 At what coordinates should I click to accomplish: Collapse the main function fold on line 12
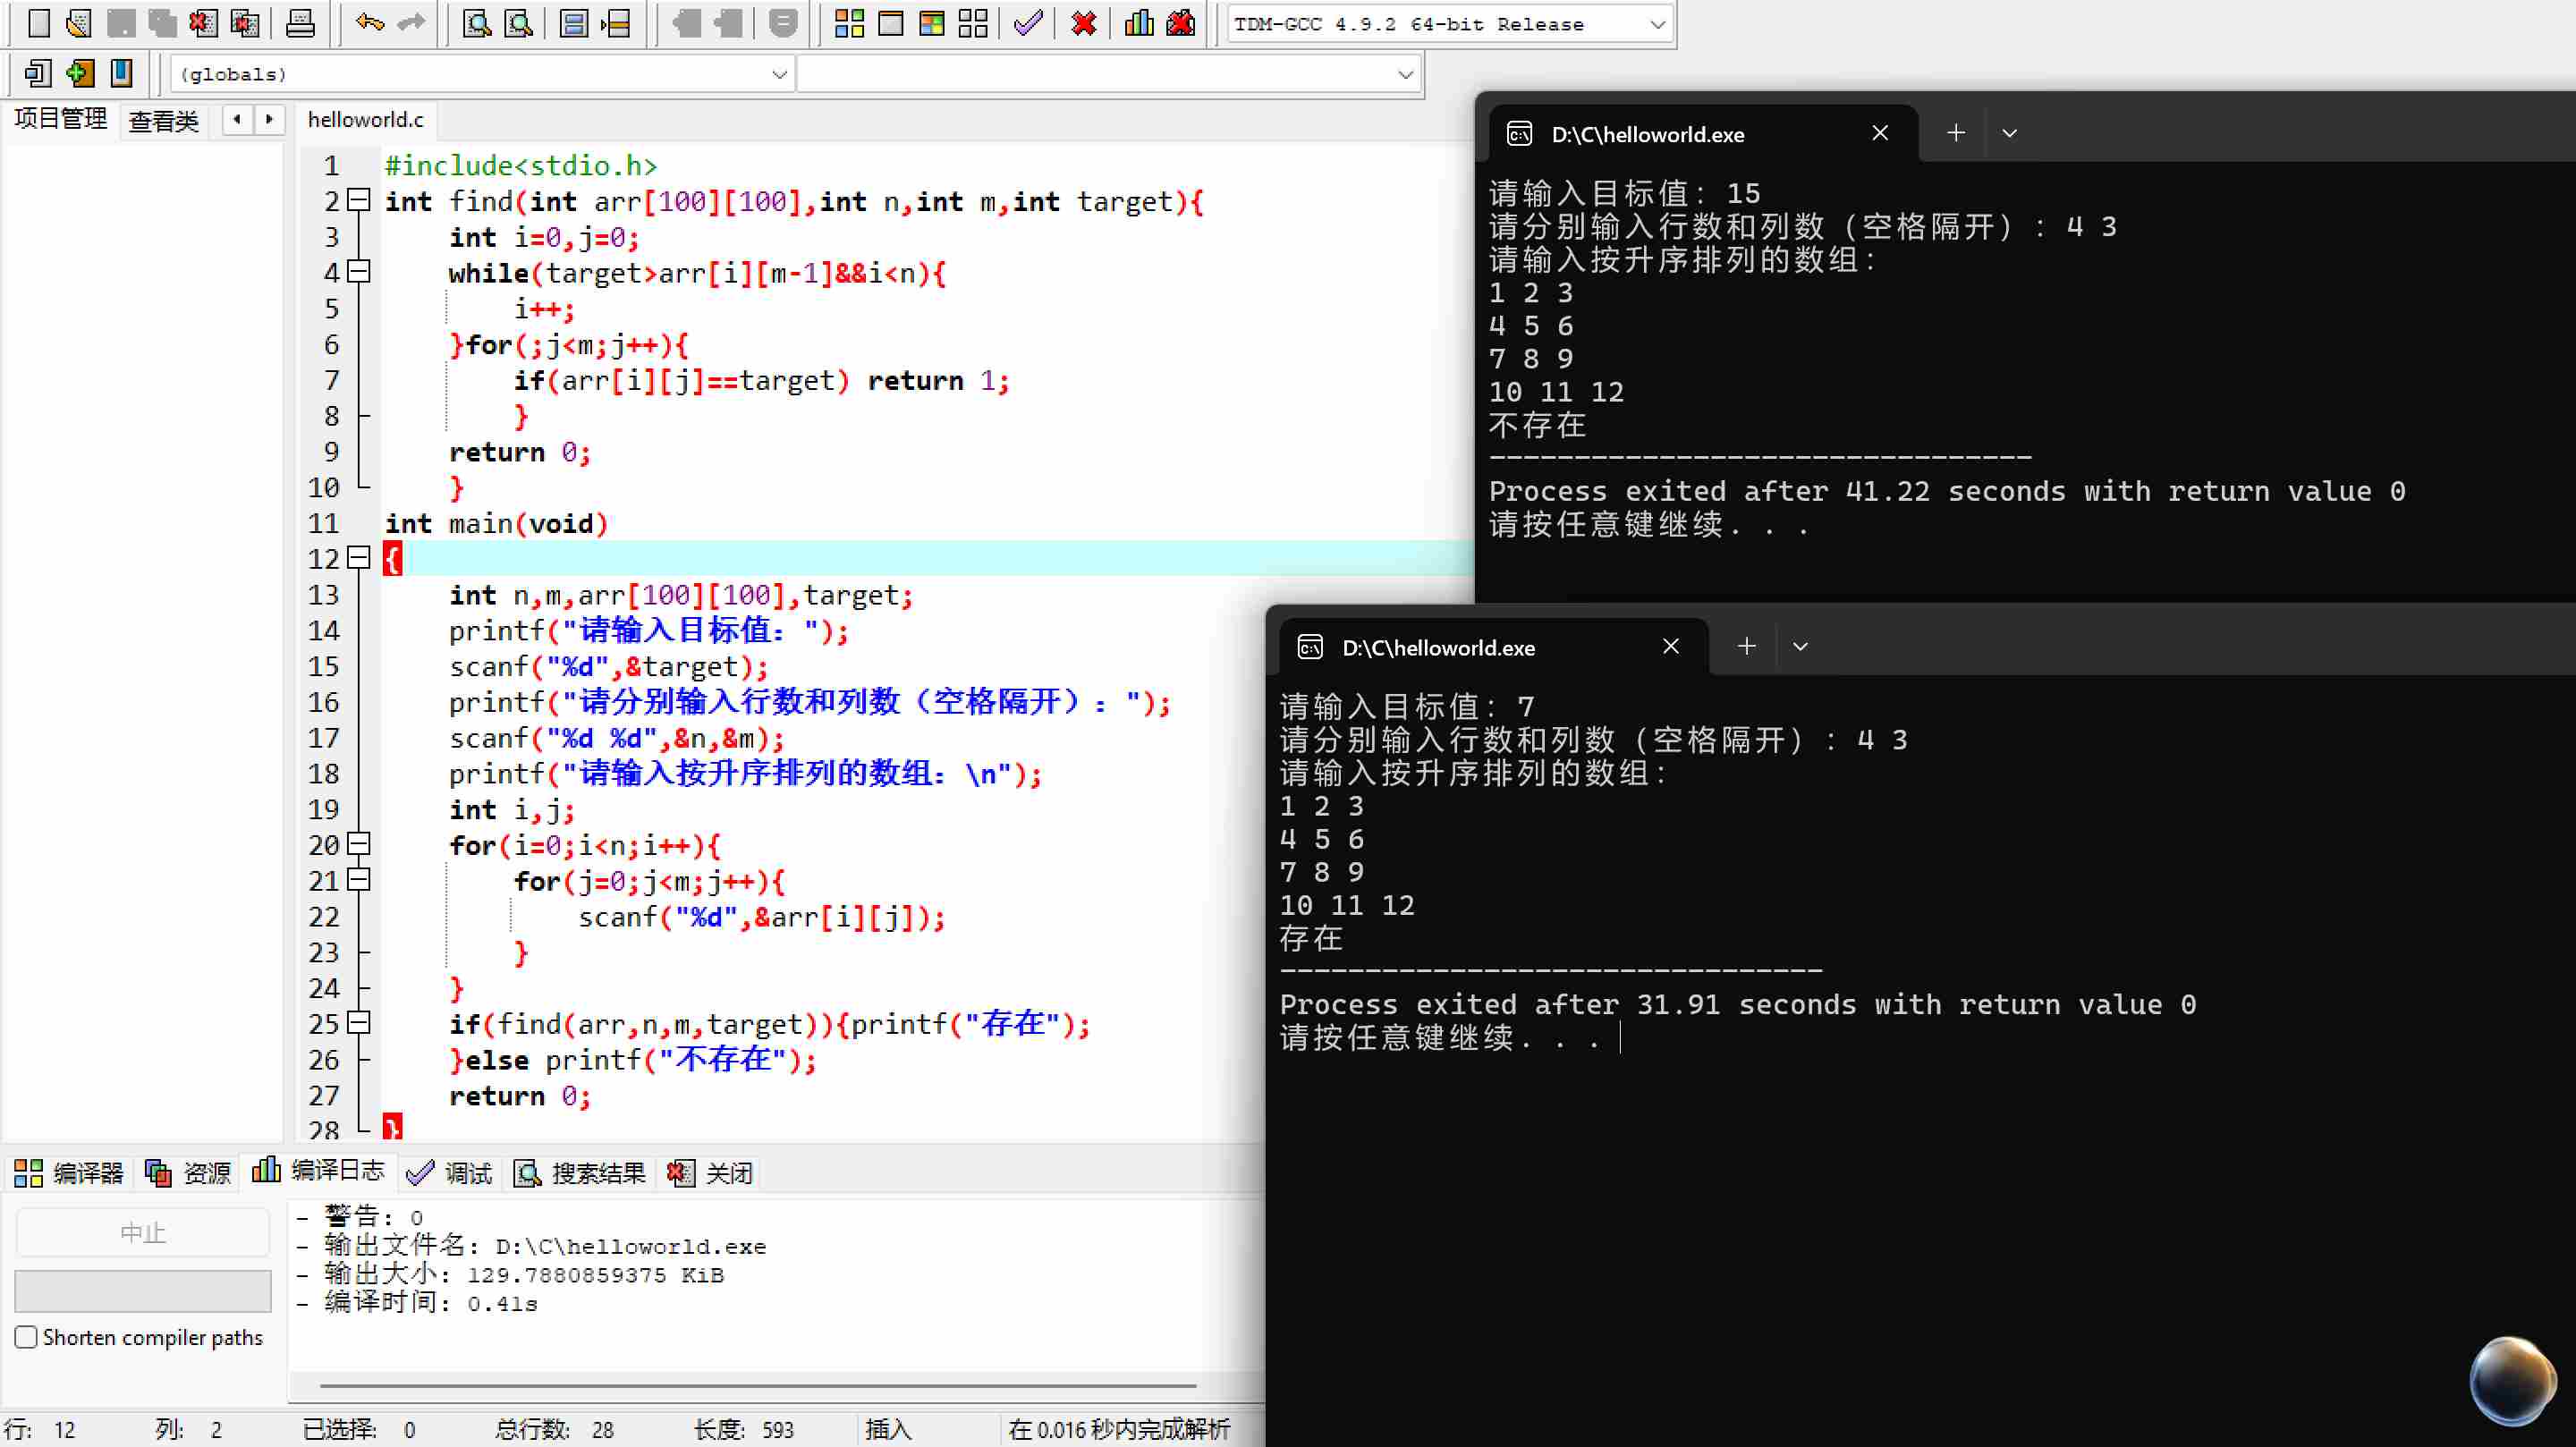359,558
